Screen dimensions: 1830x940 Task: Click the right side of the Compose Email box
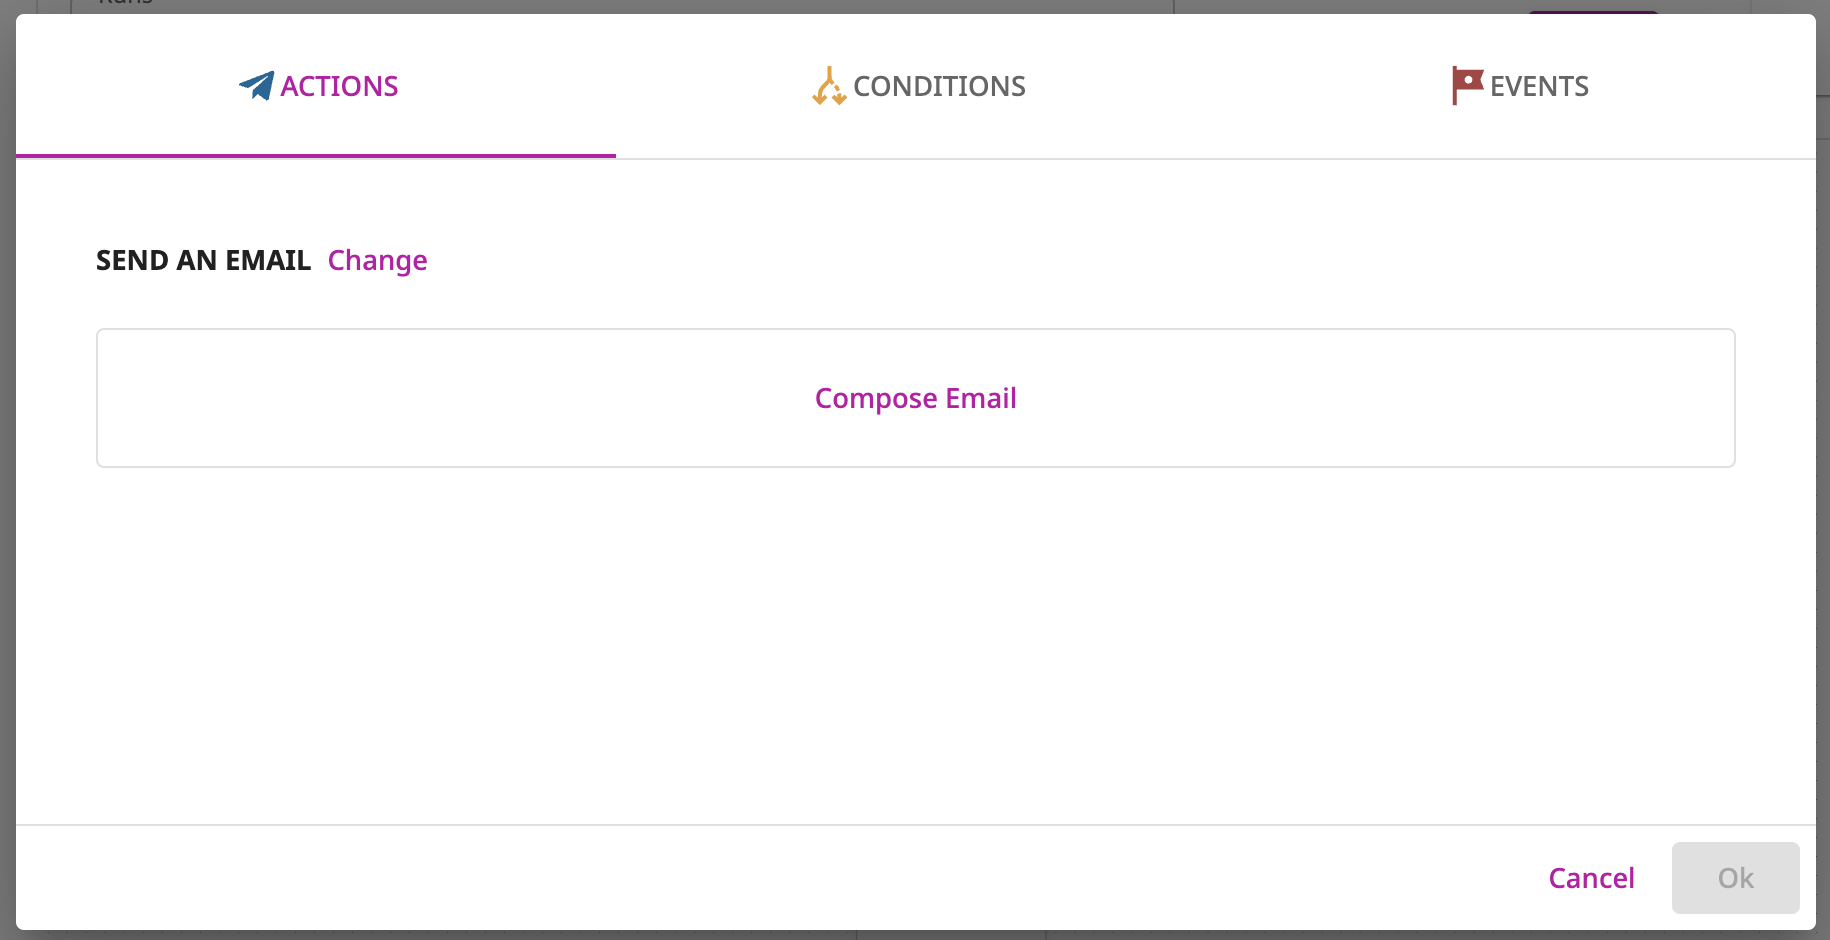pos(1400,398)
